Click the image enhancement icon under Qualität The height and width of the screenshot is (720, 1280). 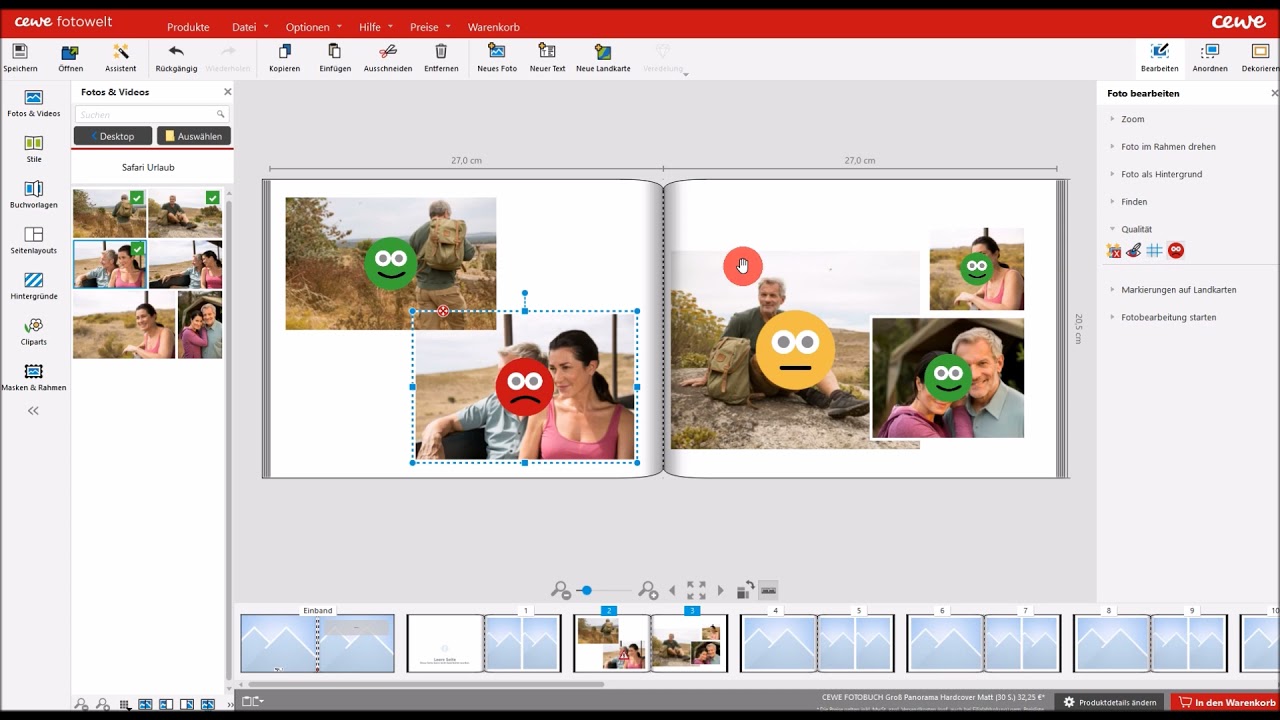[1114, 251]
